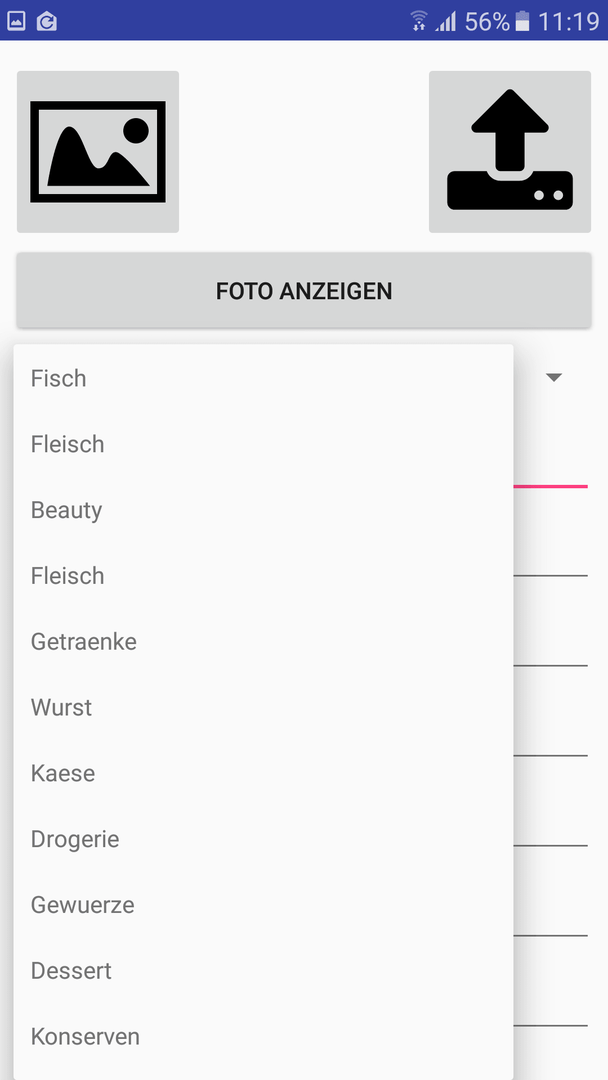Select the Drogerie category

click(x=263, y=839)
